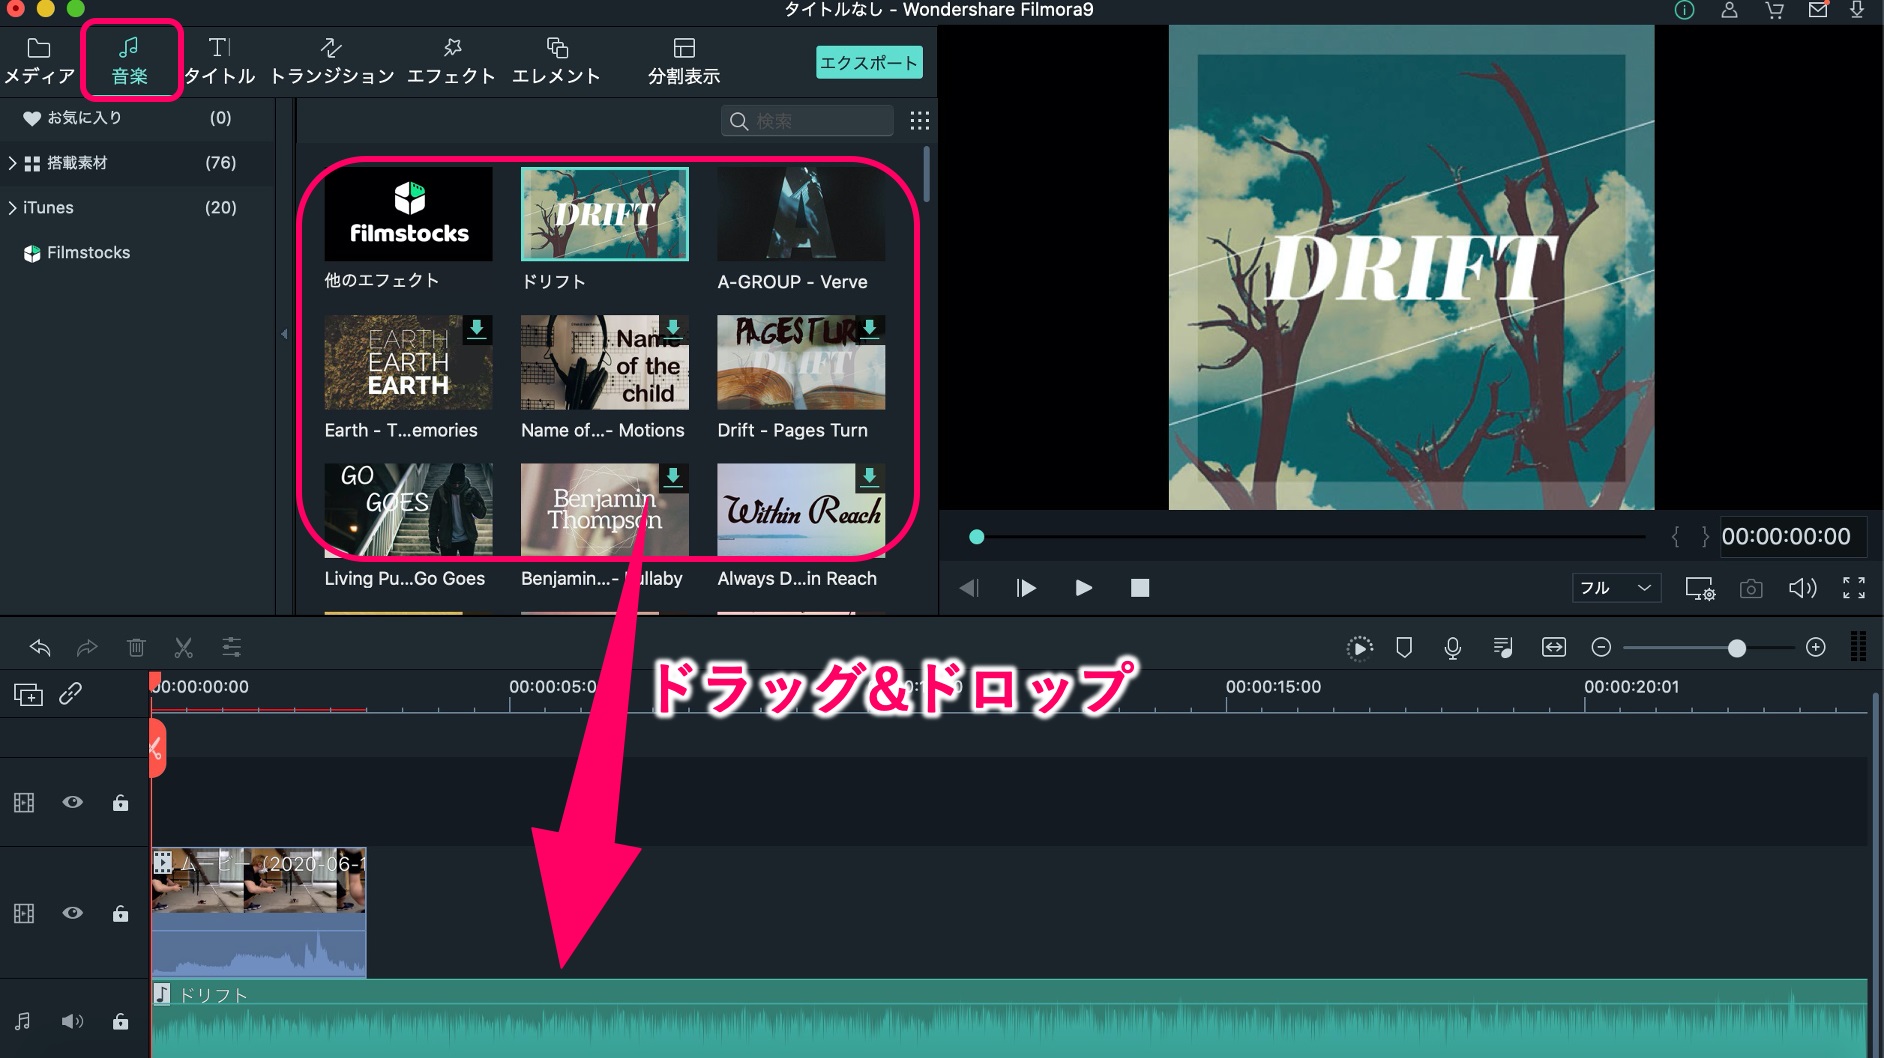The width and height of the screenshot is (1884, 1058).
Task: Open the メディア (Media) tab
Action: coord(39,61)
